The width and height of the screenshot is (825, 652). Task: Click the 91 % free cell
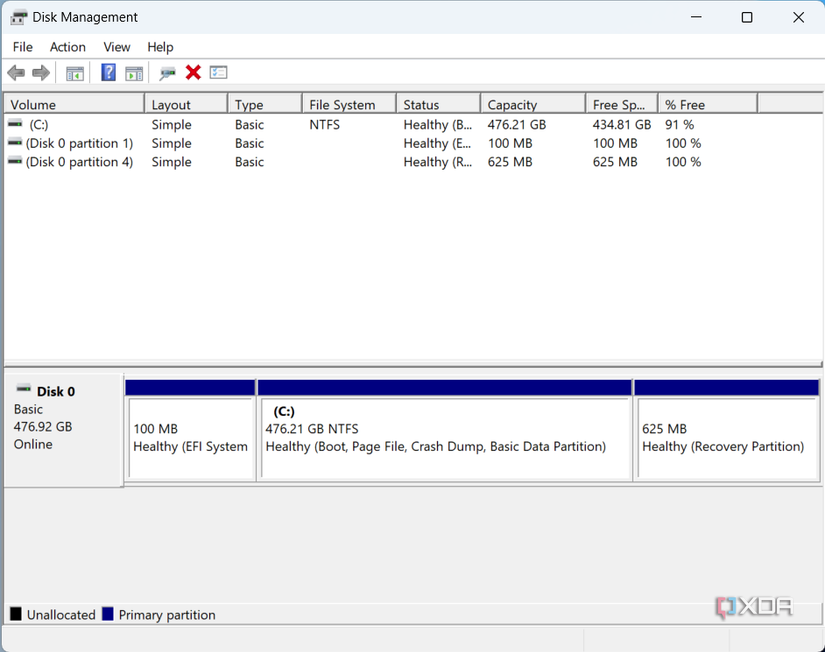pos(679,125)
